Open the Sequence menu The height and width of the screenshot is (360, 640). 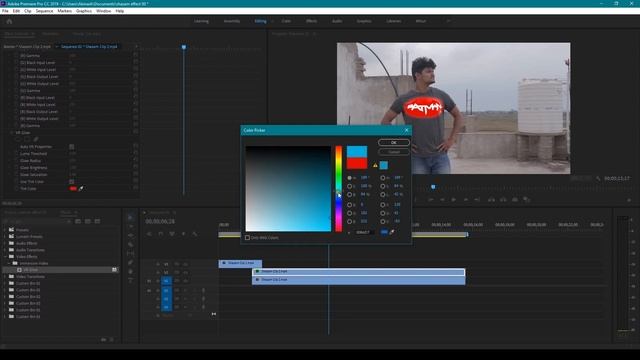coord(44,11)
